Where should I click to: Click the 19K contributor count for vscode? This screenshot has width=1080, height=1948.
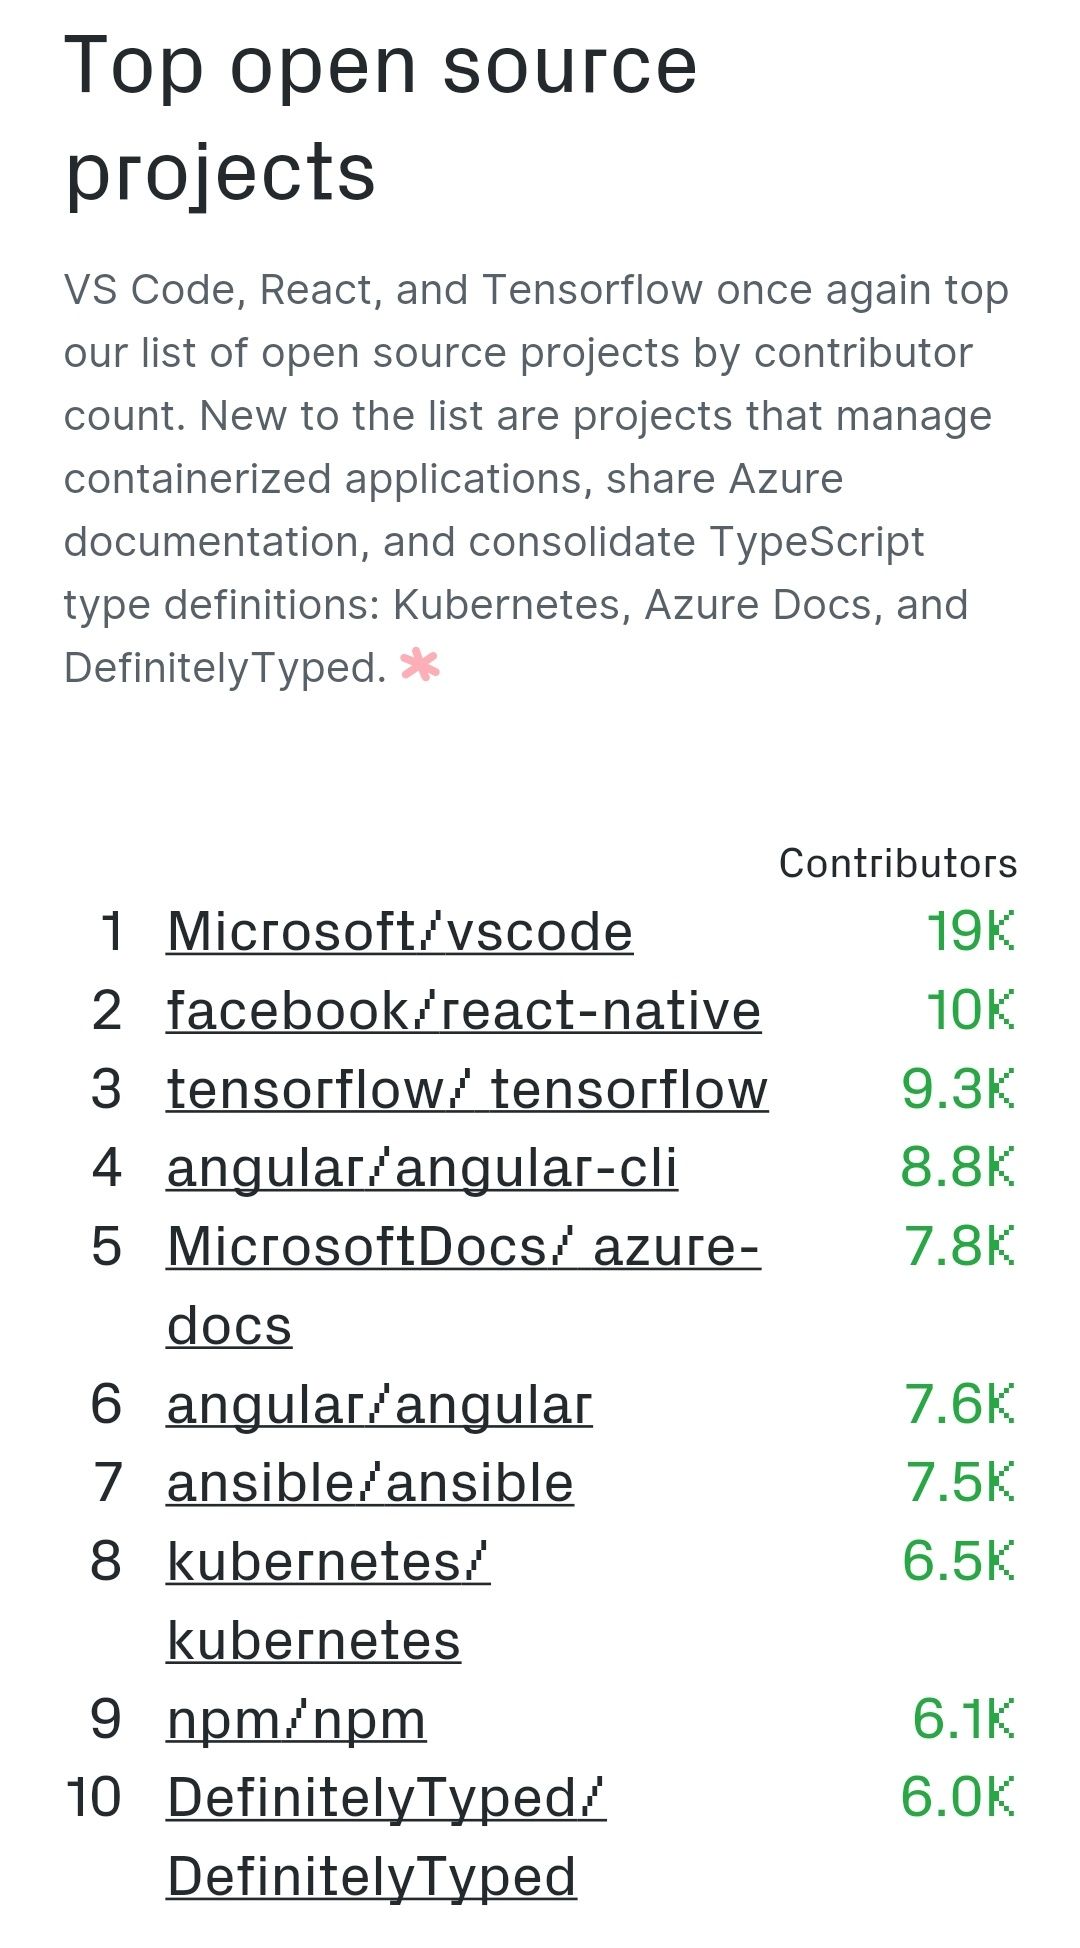tap(970, 932)
